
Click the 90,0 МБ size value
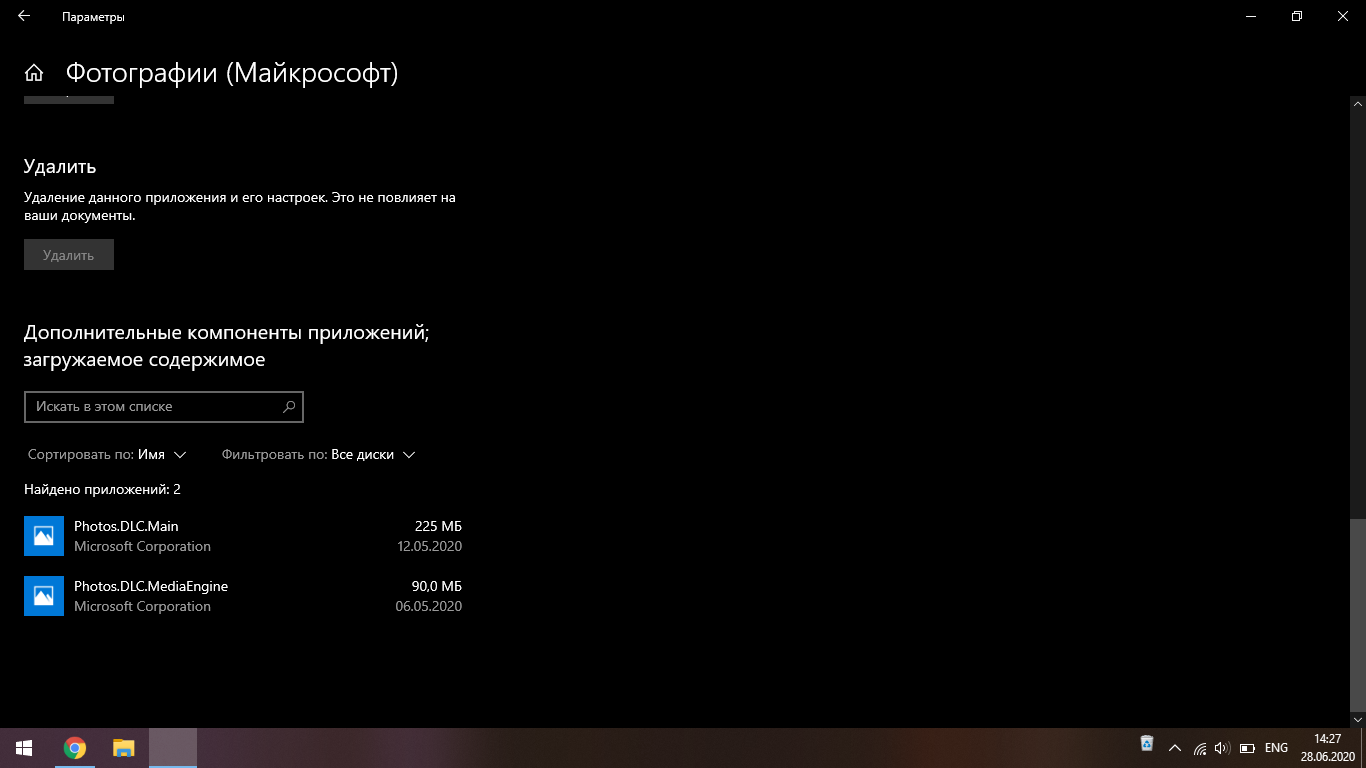[436, 586]
